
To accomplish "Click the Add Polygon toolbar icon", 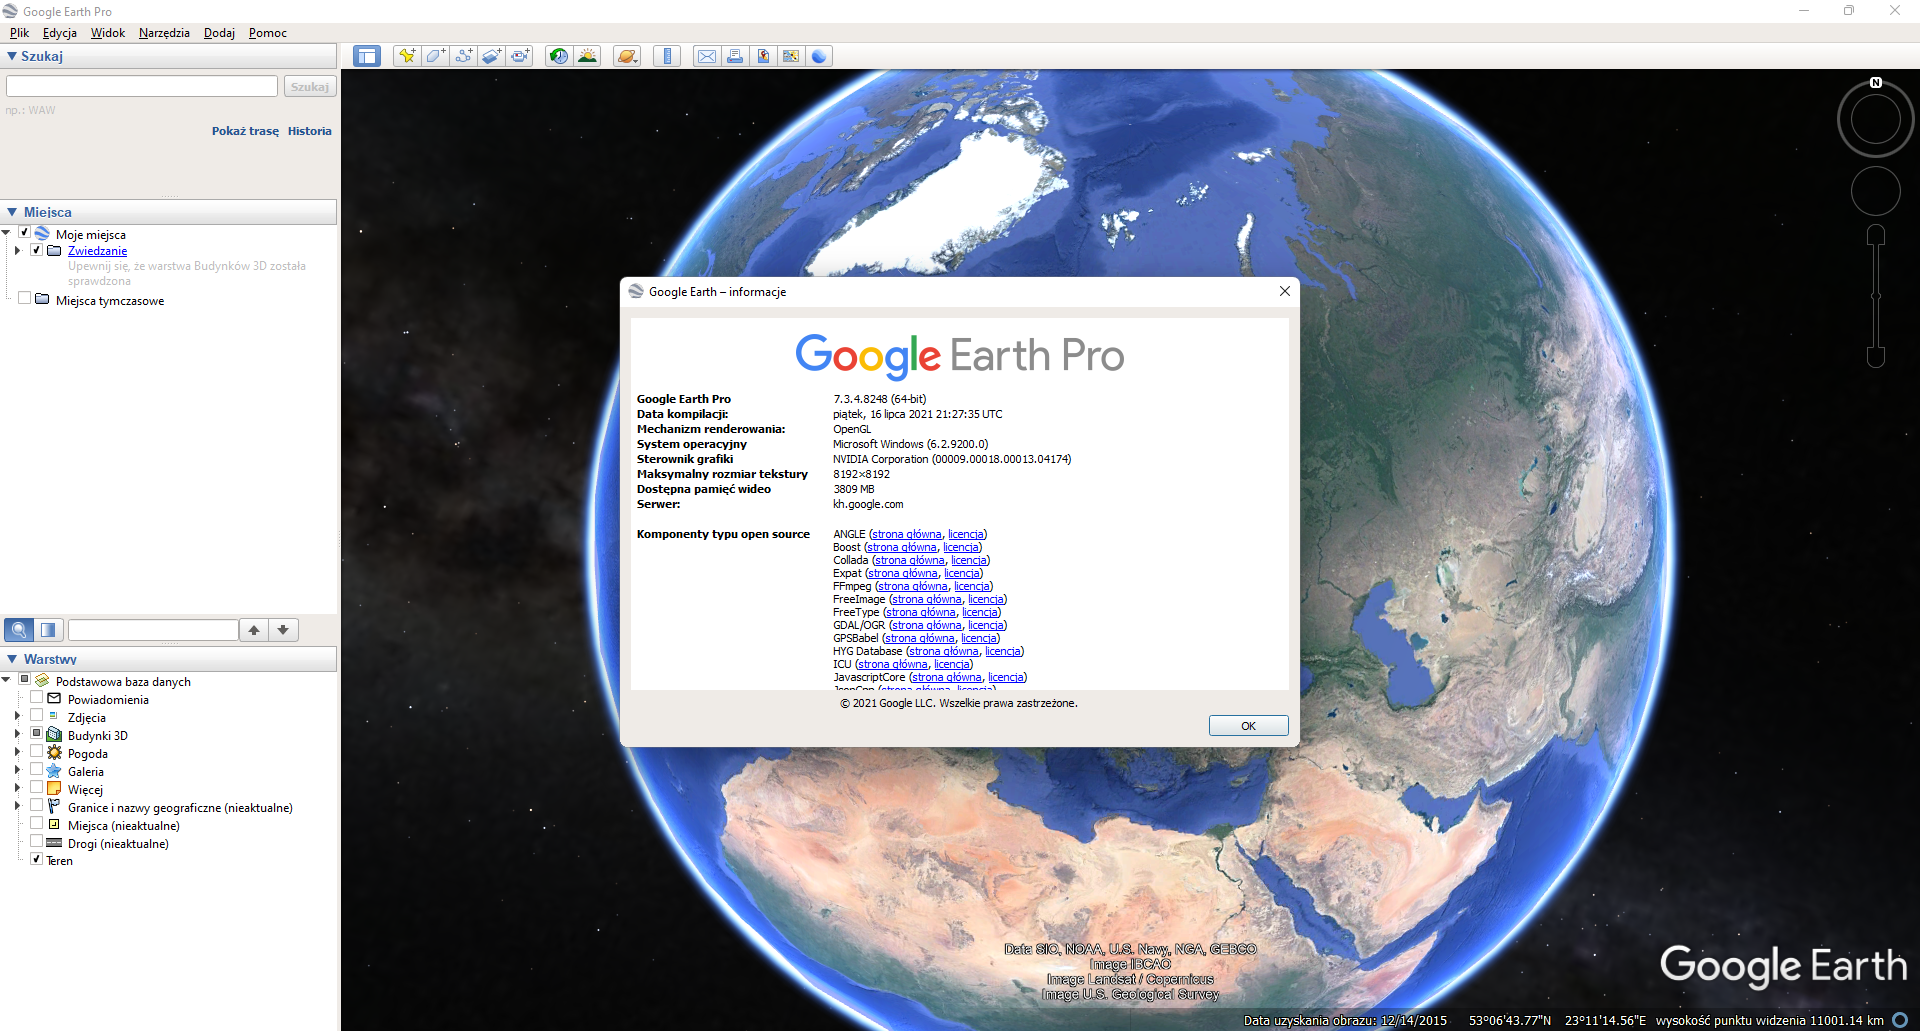I will (x=435, y=56).
